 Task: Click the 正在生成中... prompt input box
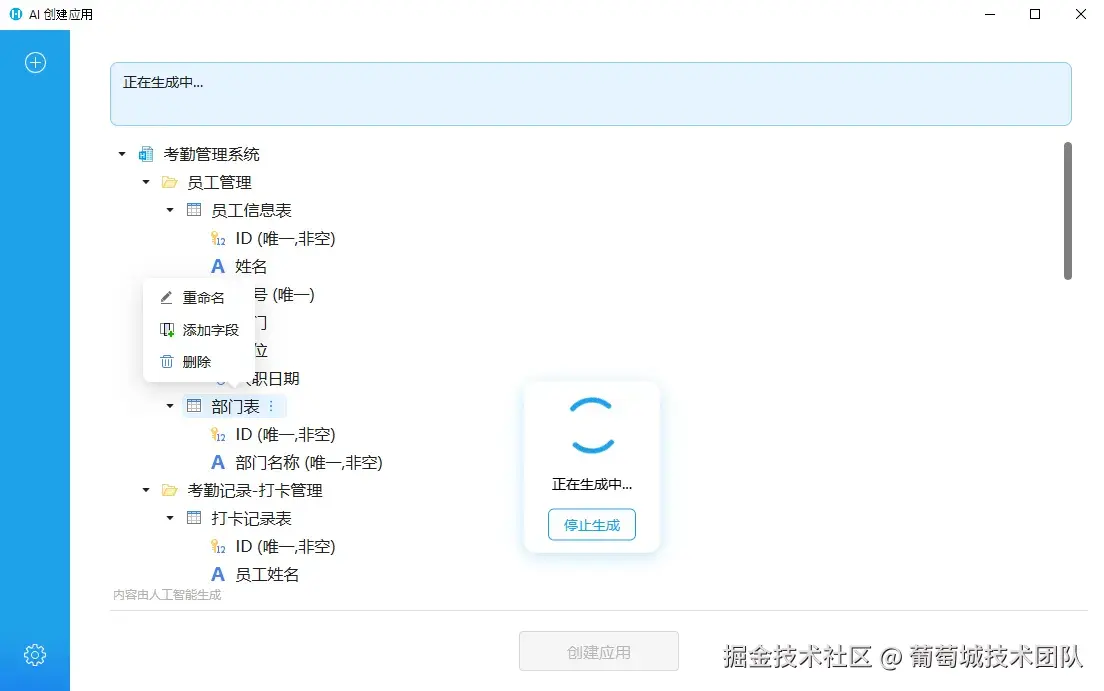tap(590, 94)
